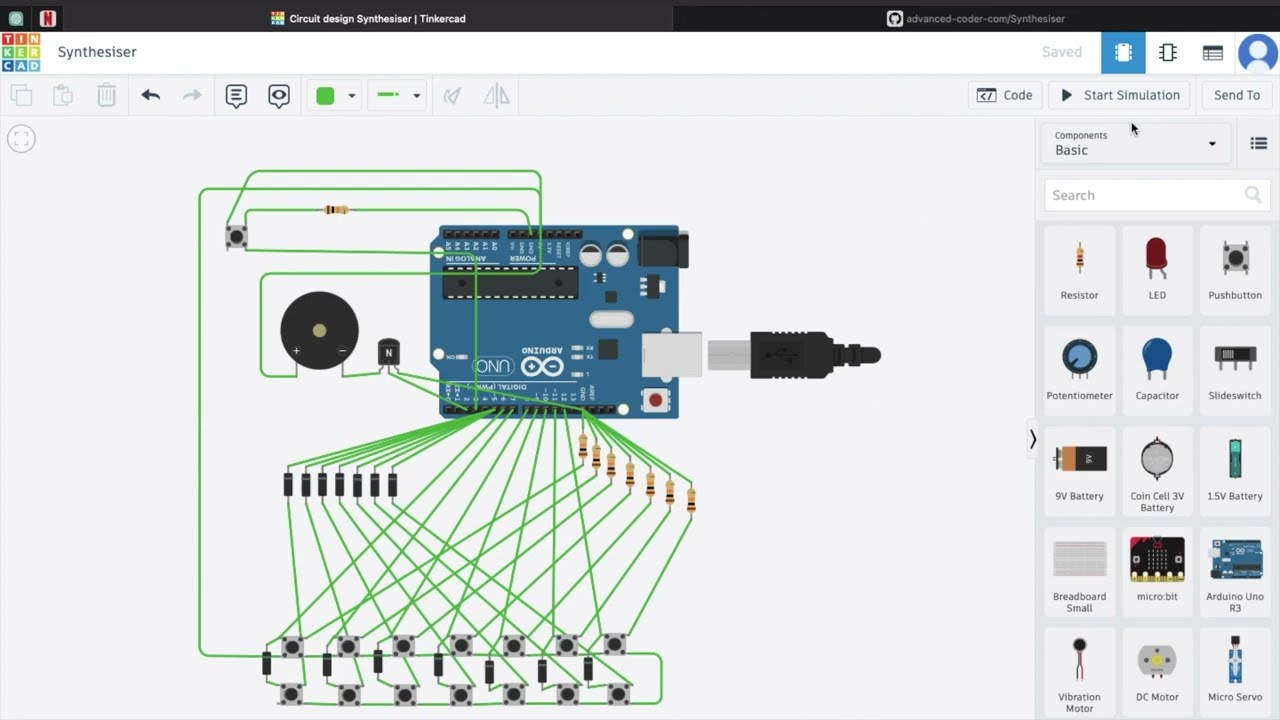Toggle notes visibility eye icon
Screen dimensions: 1280x720
[x=279, y=95]
